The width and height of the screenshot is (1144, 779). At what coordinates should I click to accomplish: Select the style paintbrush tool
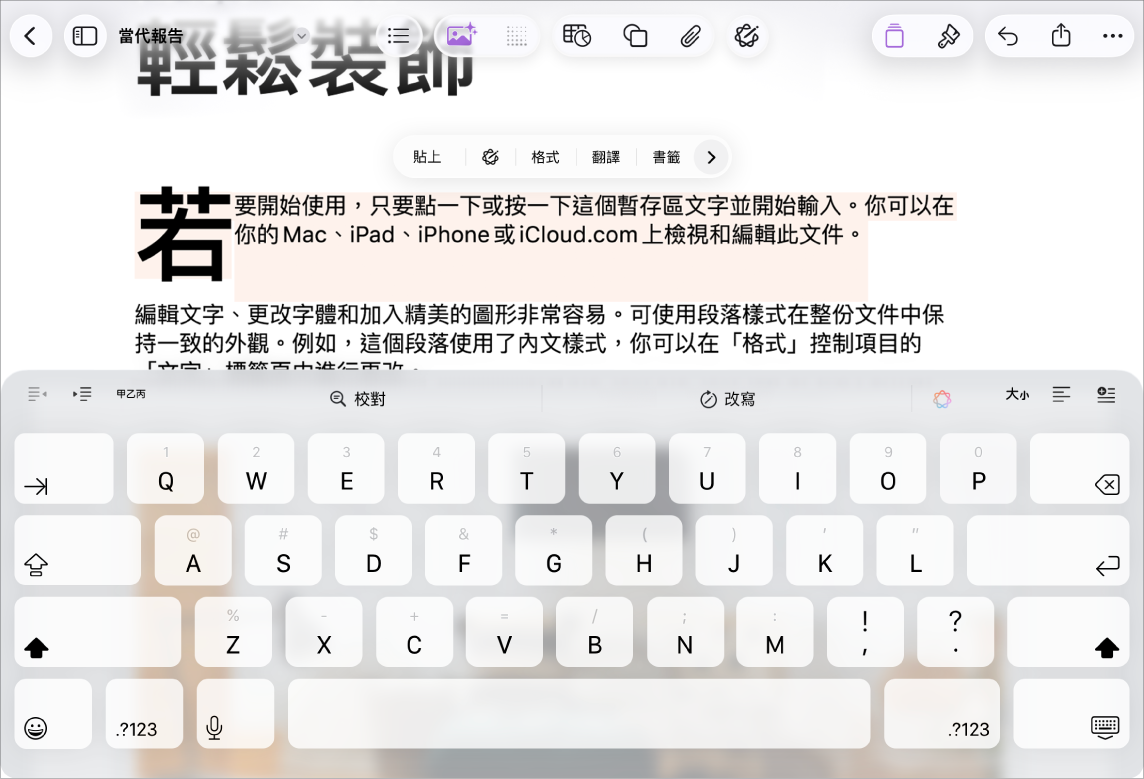[948, 36]
